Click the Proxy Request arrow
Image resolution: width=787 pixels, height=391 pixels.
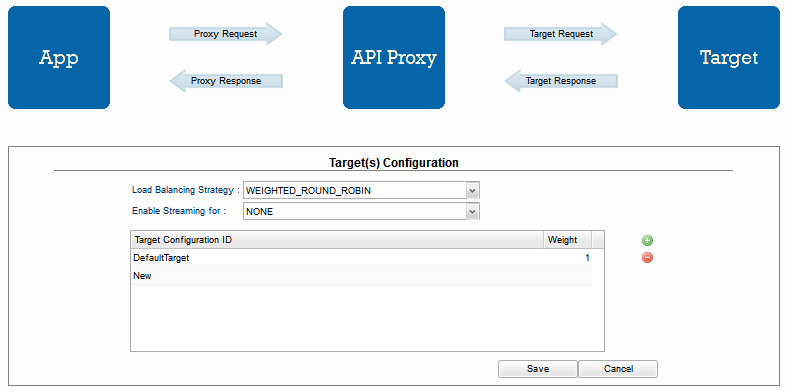pyautogui.click(x=226, y=34)
